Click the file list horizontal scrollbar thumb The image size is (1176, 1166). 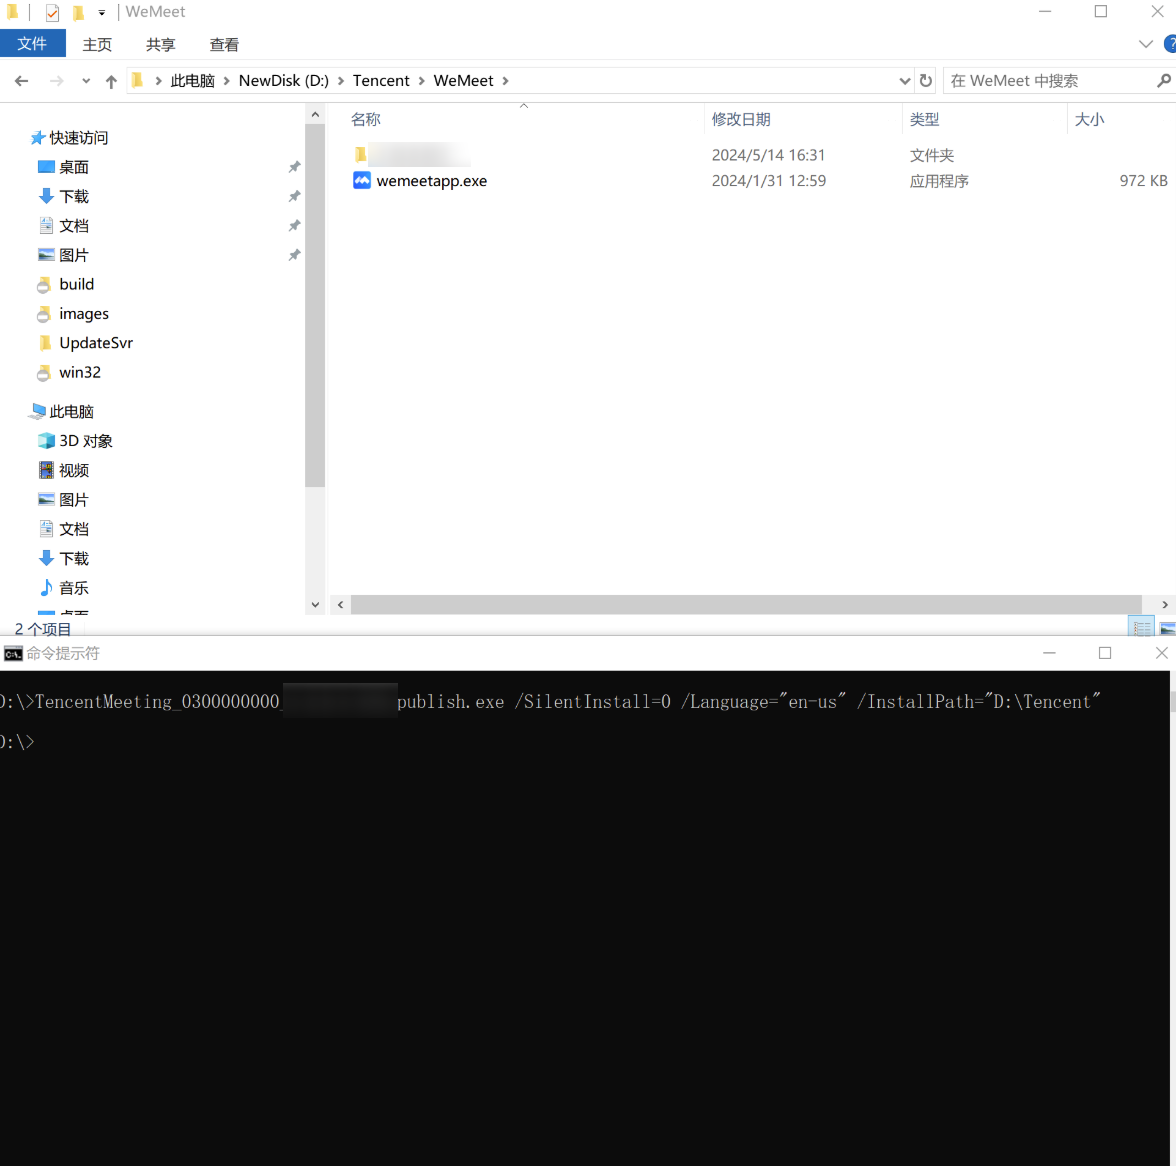click(x=746, y=604)
